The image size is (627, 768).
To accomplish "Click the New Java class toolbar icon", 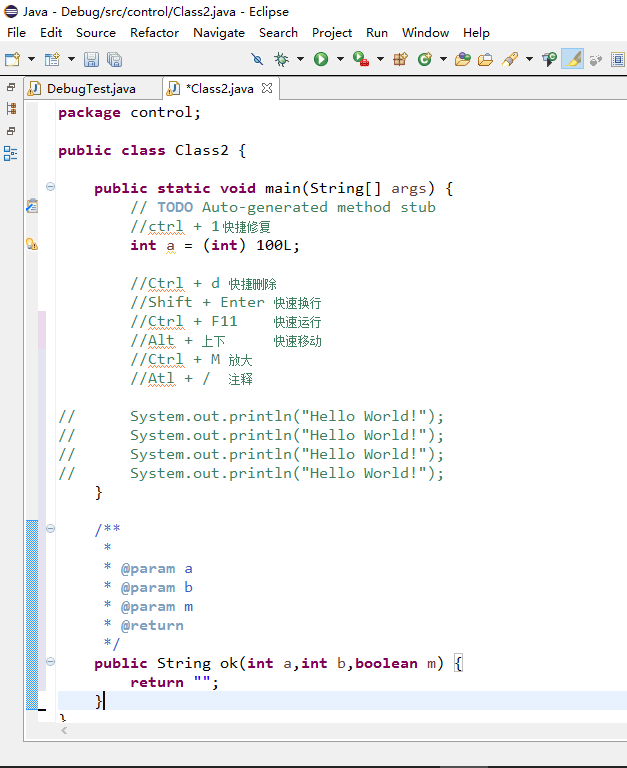I will (x=52, y=59).
